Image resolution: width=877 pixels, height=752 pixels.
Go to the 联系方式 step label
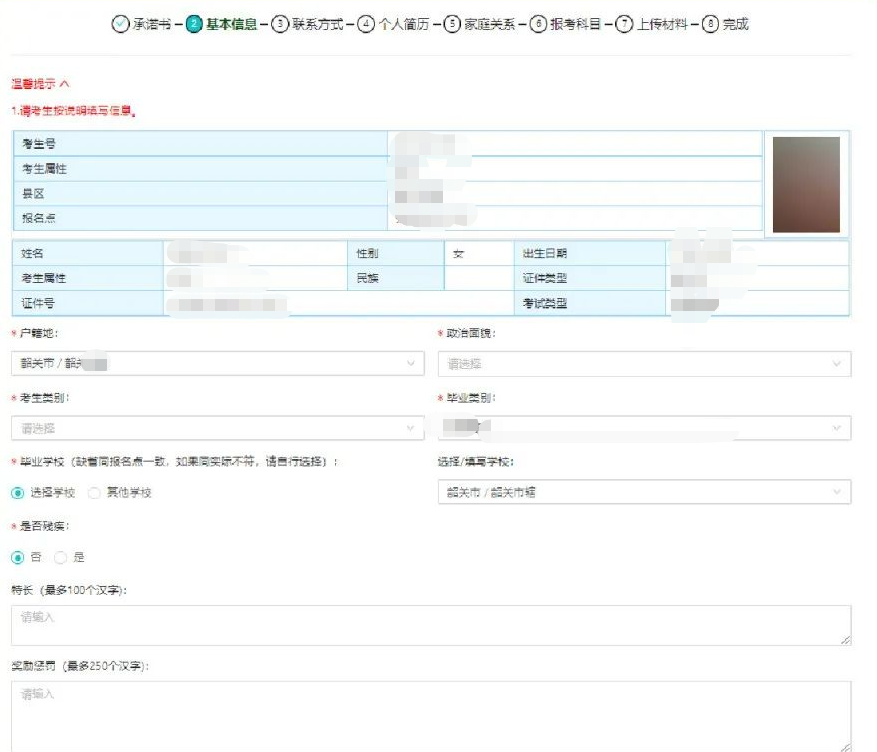point(317,24)
